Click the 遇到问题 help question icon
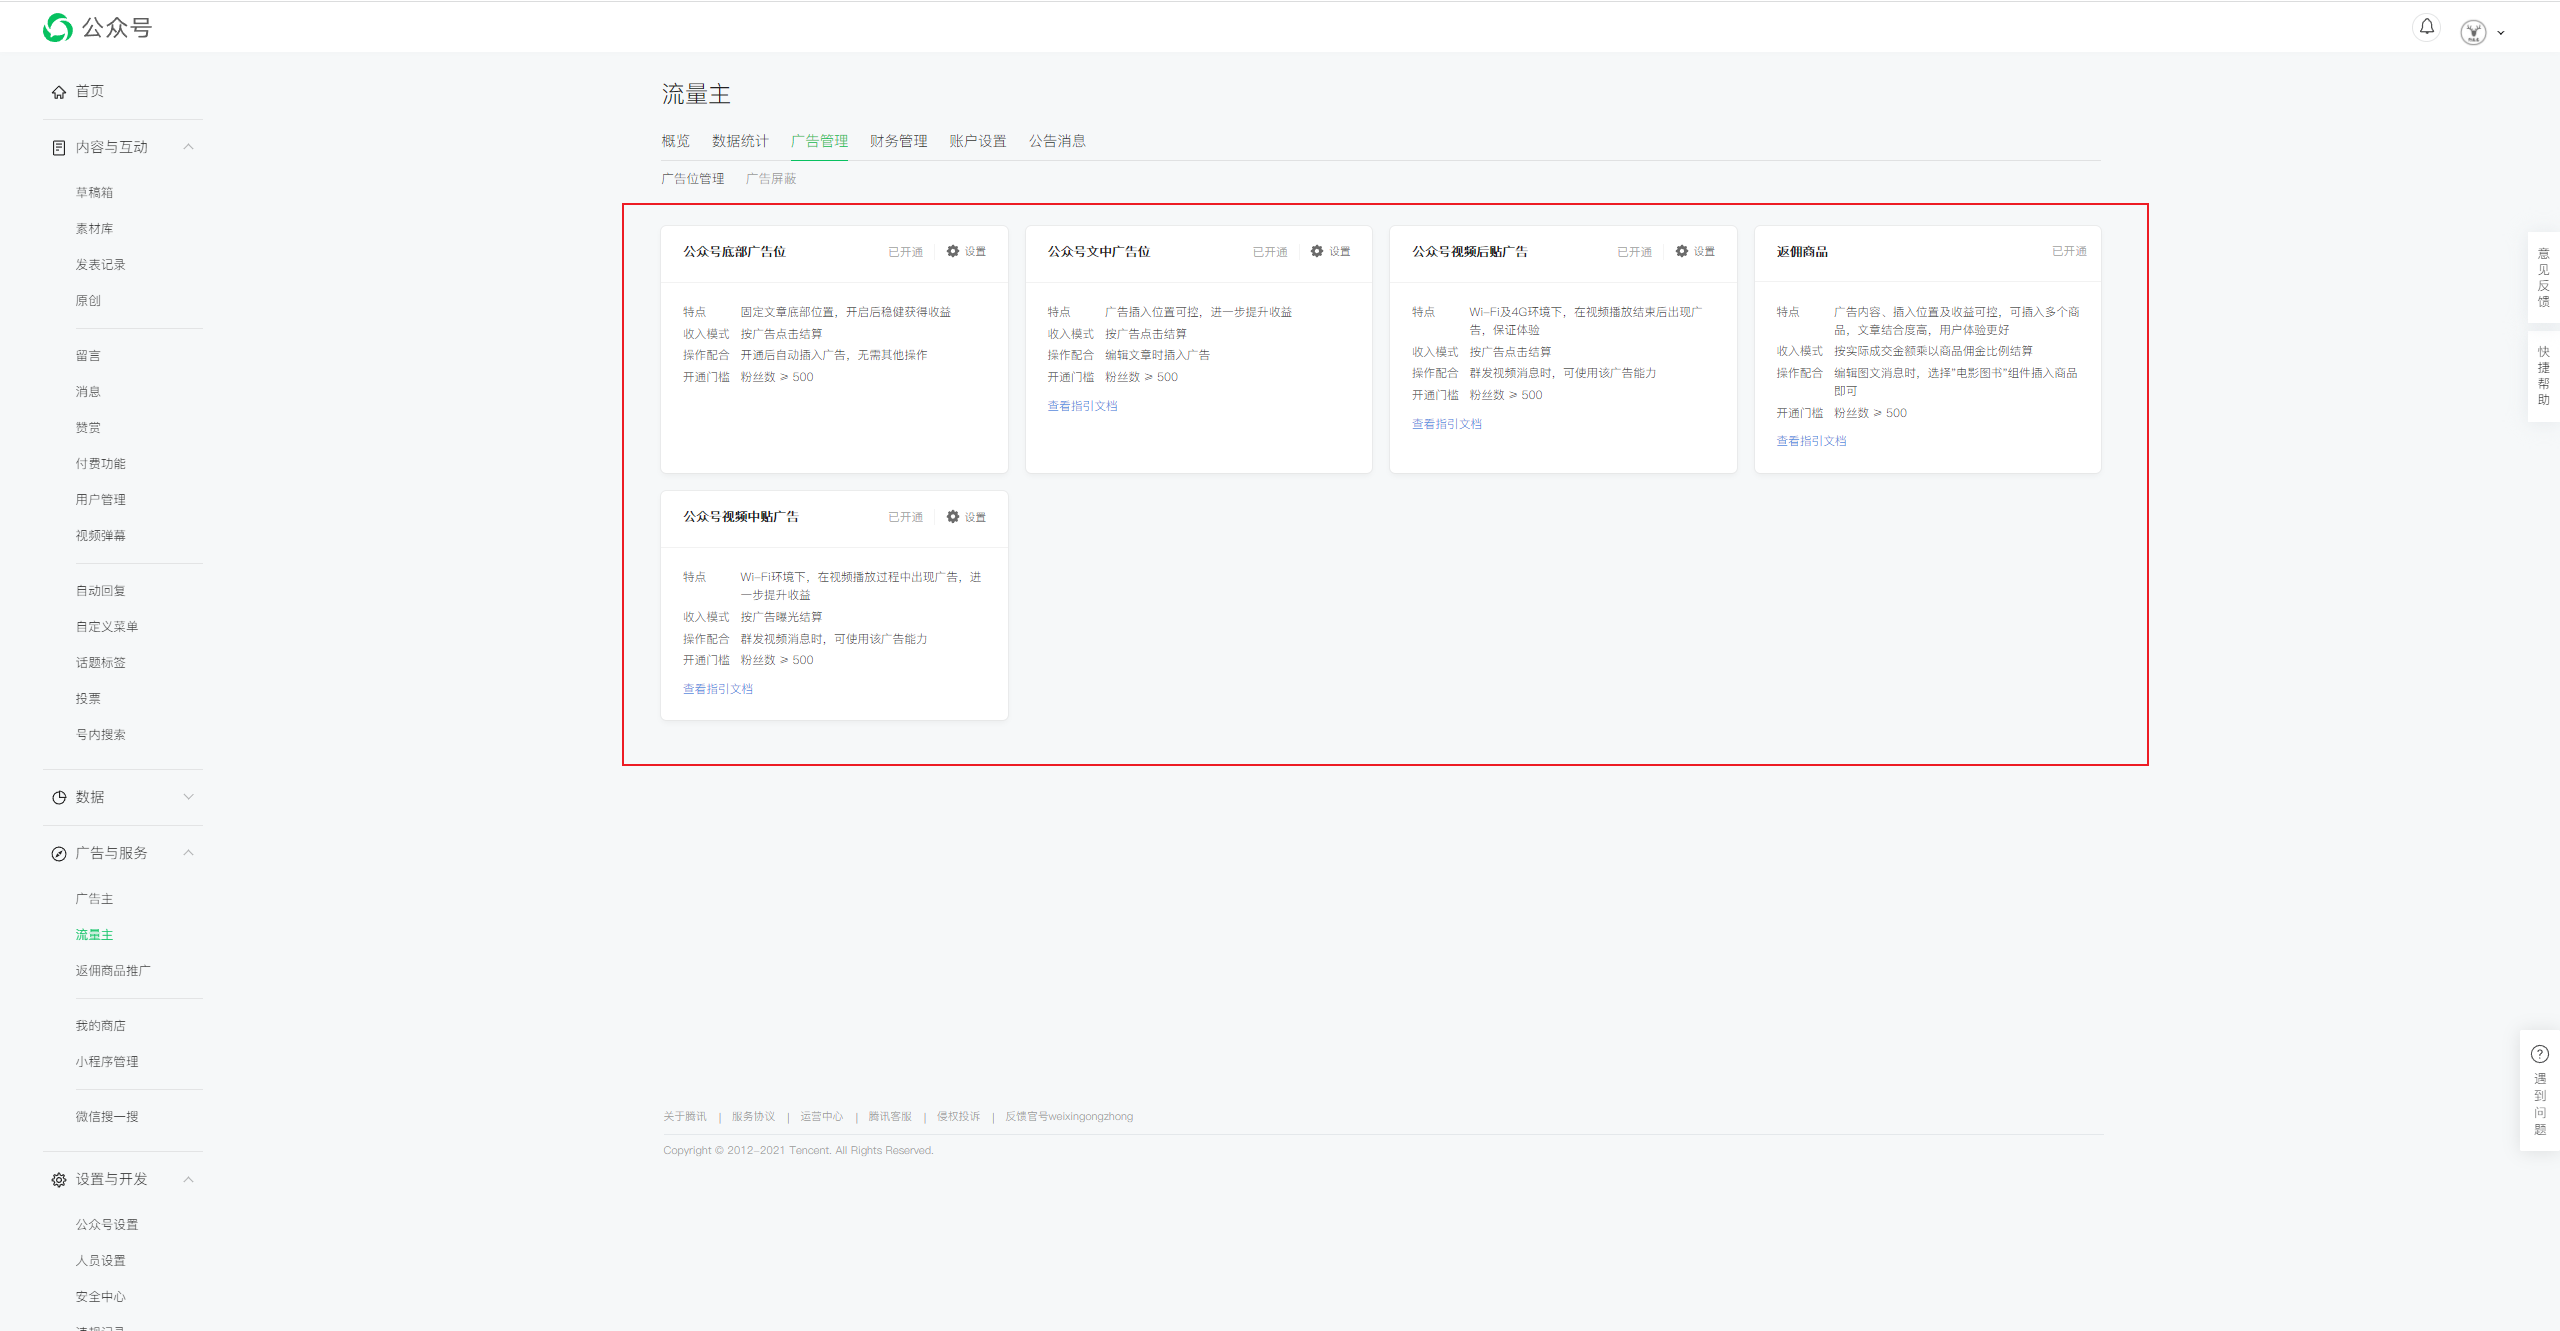The image size is (2560, 1331). 2540,1054
